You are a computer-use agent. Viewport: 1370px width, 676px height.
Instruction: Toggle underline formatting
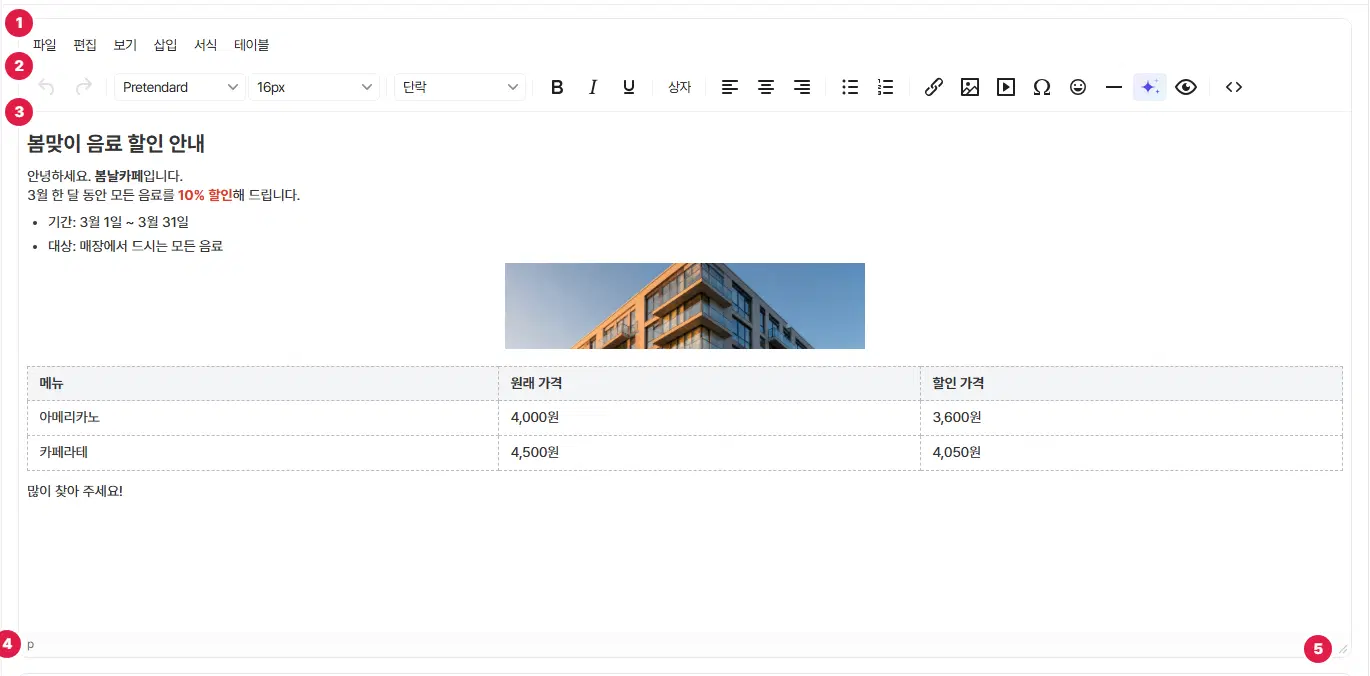(x=629, y=87)
